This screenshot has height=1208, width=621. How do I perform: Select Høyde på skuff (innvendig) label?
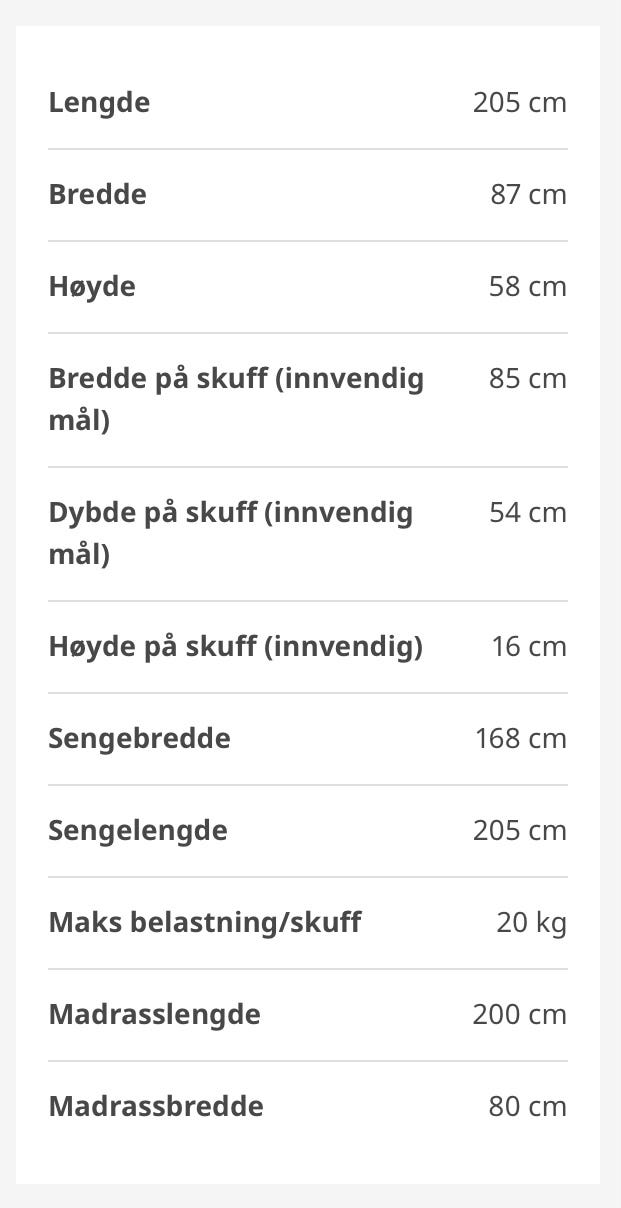coord(236,647)
